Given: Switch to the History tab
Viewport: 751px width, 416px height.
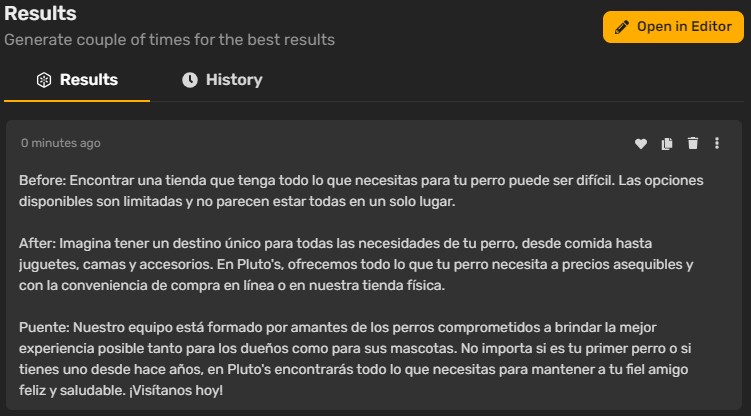Looking at the screenshot, I should pyautogui.click(x=222, y=80).
